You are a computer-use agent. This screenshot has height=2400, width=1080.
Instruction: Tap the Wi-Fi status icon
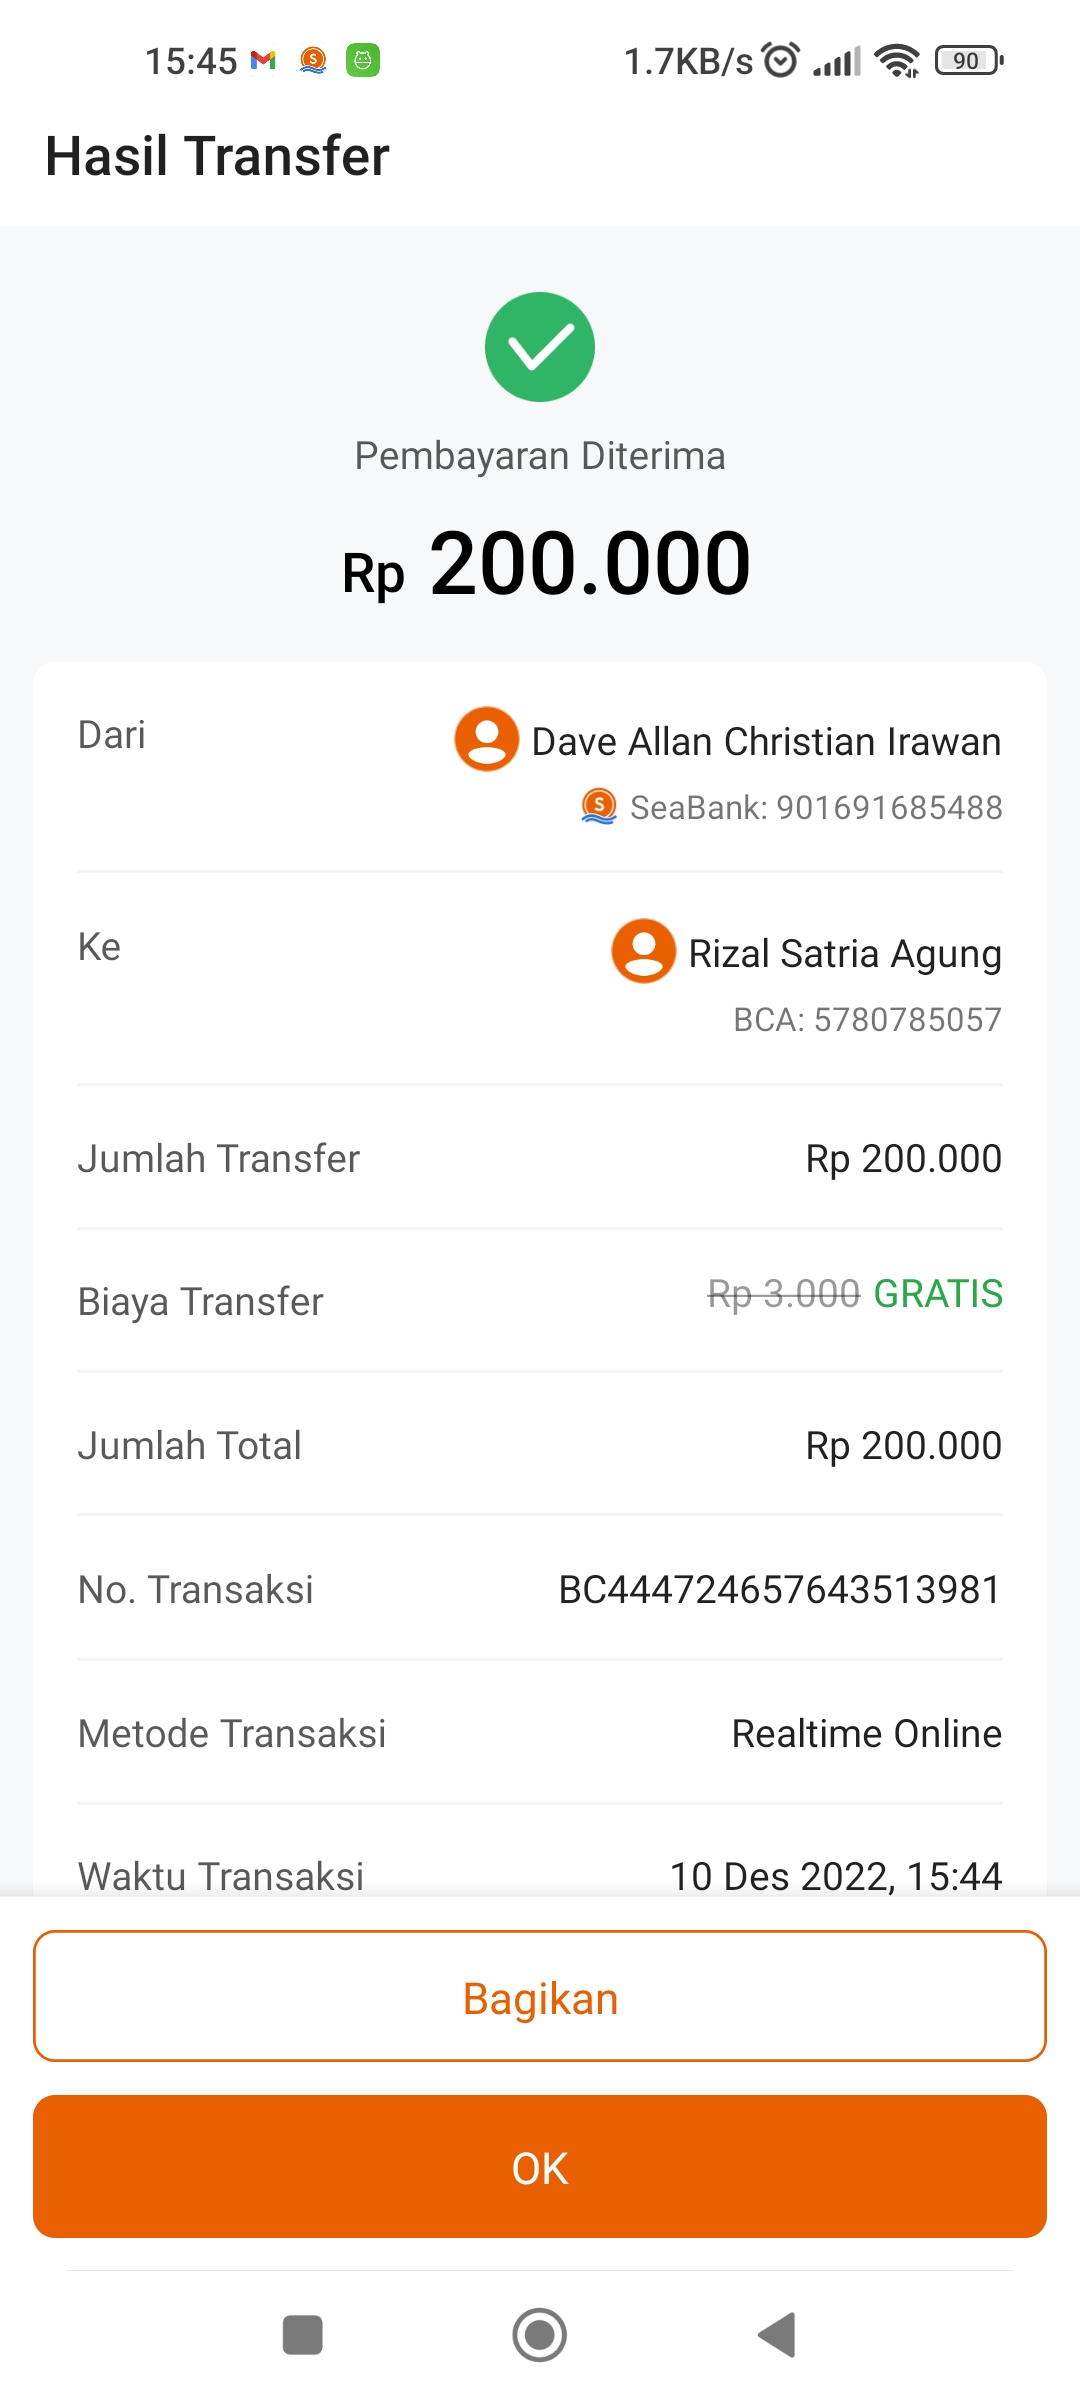click(x=897, y=60)
